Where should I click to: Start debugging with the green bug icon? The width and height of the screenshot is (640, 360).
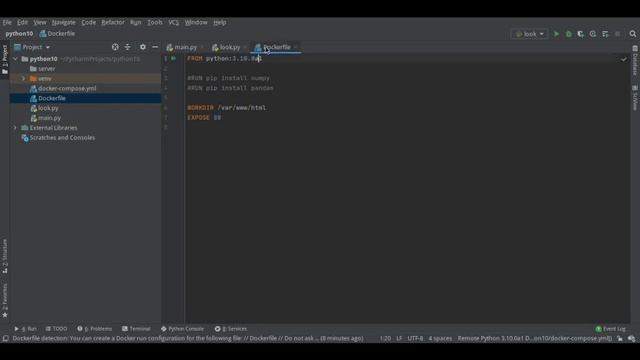[x=569, y=34]
